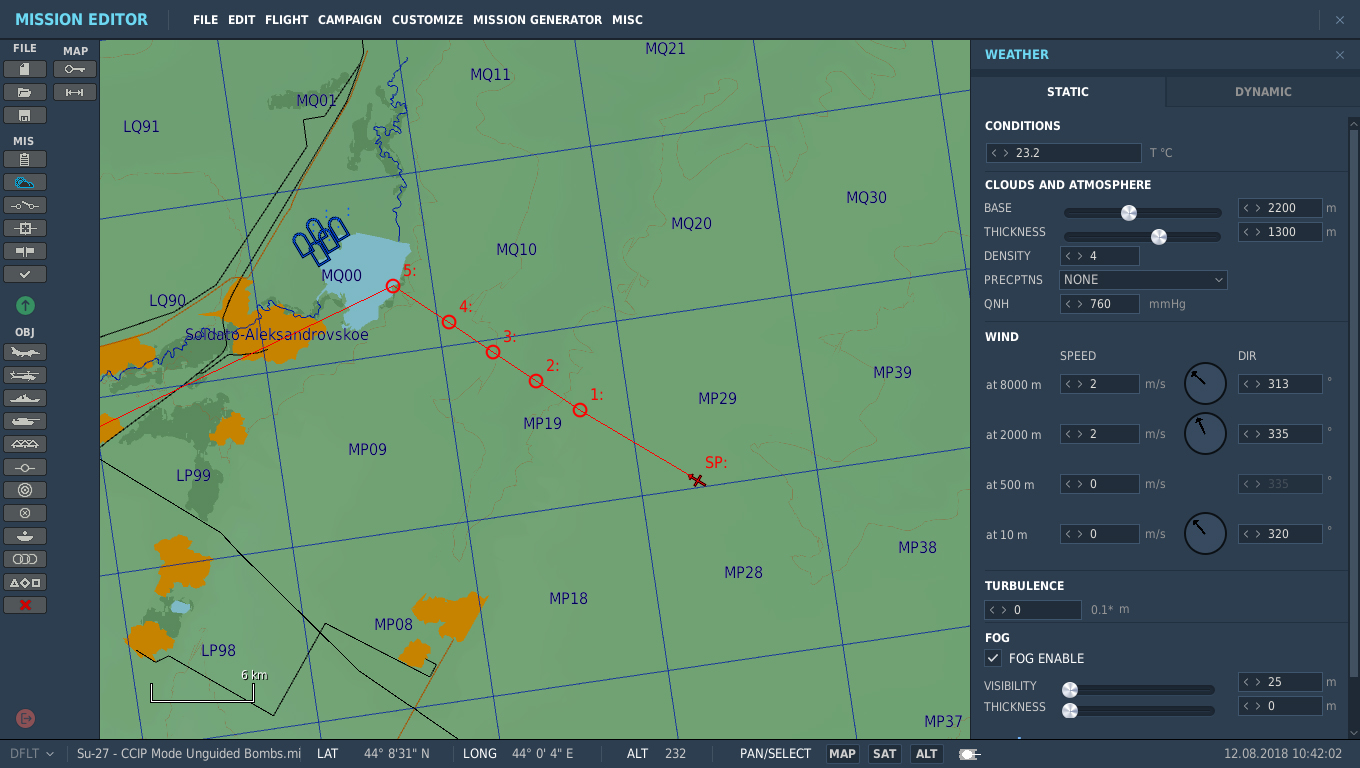Select the static bridge object tool
This screenshot has width=1360, height=768.
[25, 444]
